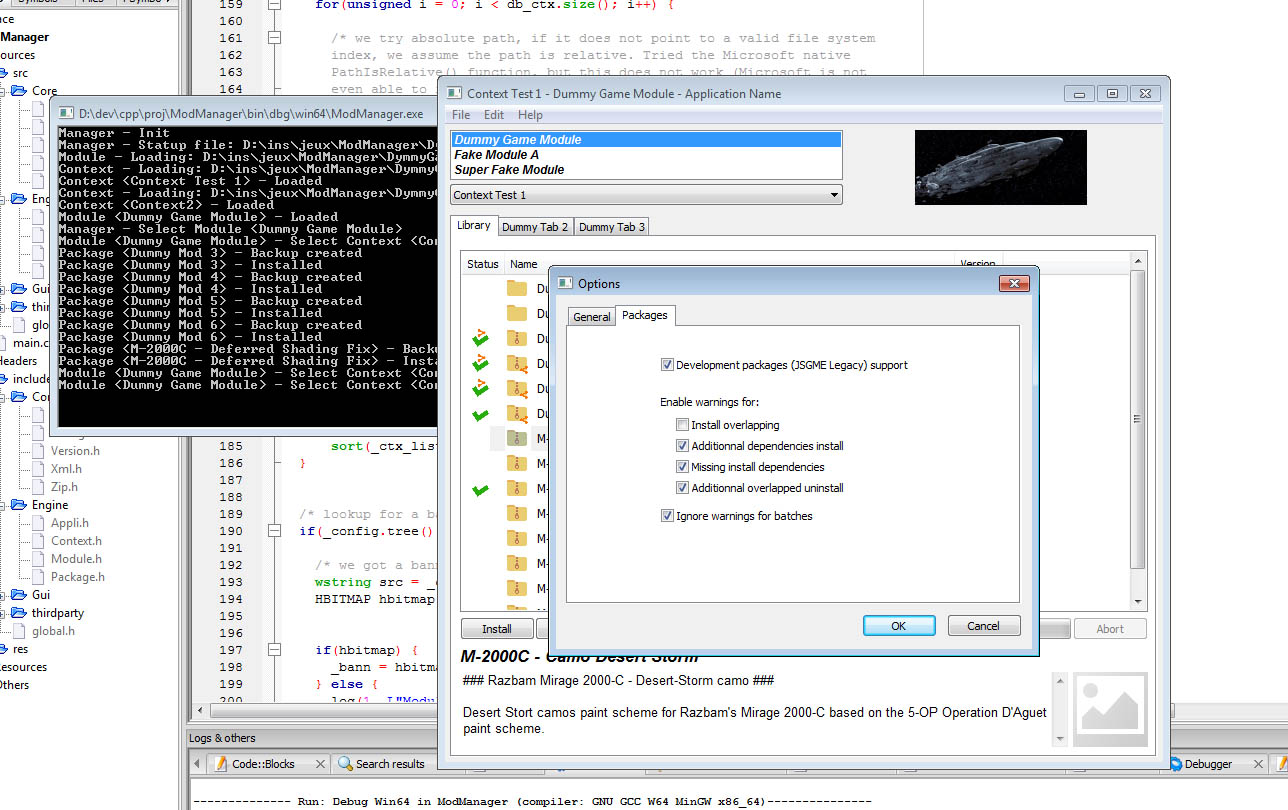The image size is (1288, 810).
Task: Click the Code::Blocks log tab icon
Action: pos(220,764)
